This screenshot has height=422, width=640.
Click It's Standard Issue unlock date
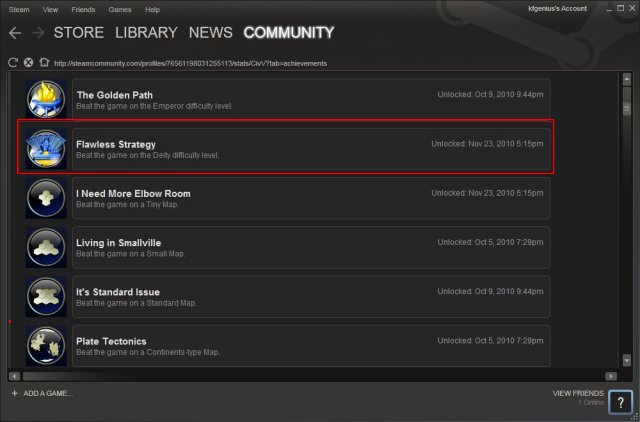point(490,292)
